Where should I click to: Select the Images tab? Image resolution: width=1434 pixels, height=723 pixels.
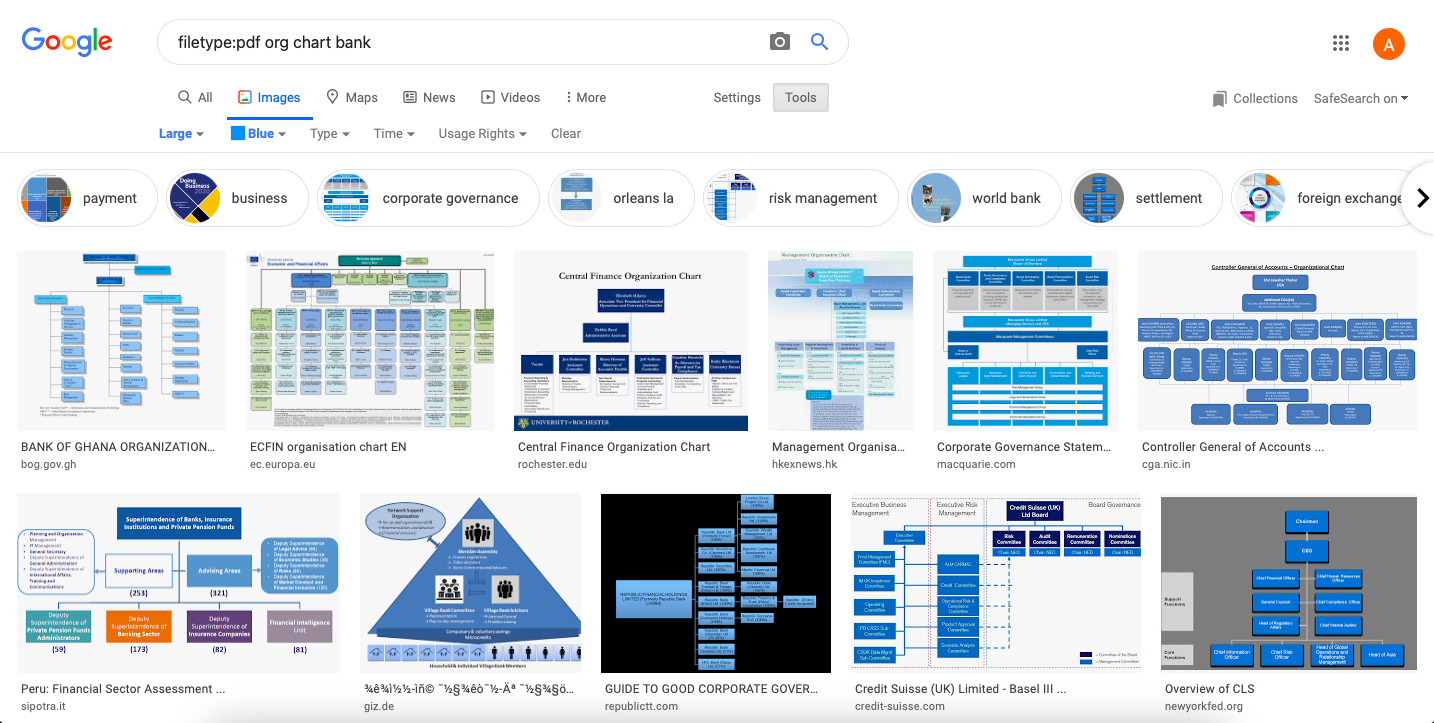pyautogui.click(x=269, y=97)
